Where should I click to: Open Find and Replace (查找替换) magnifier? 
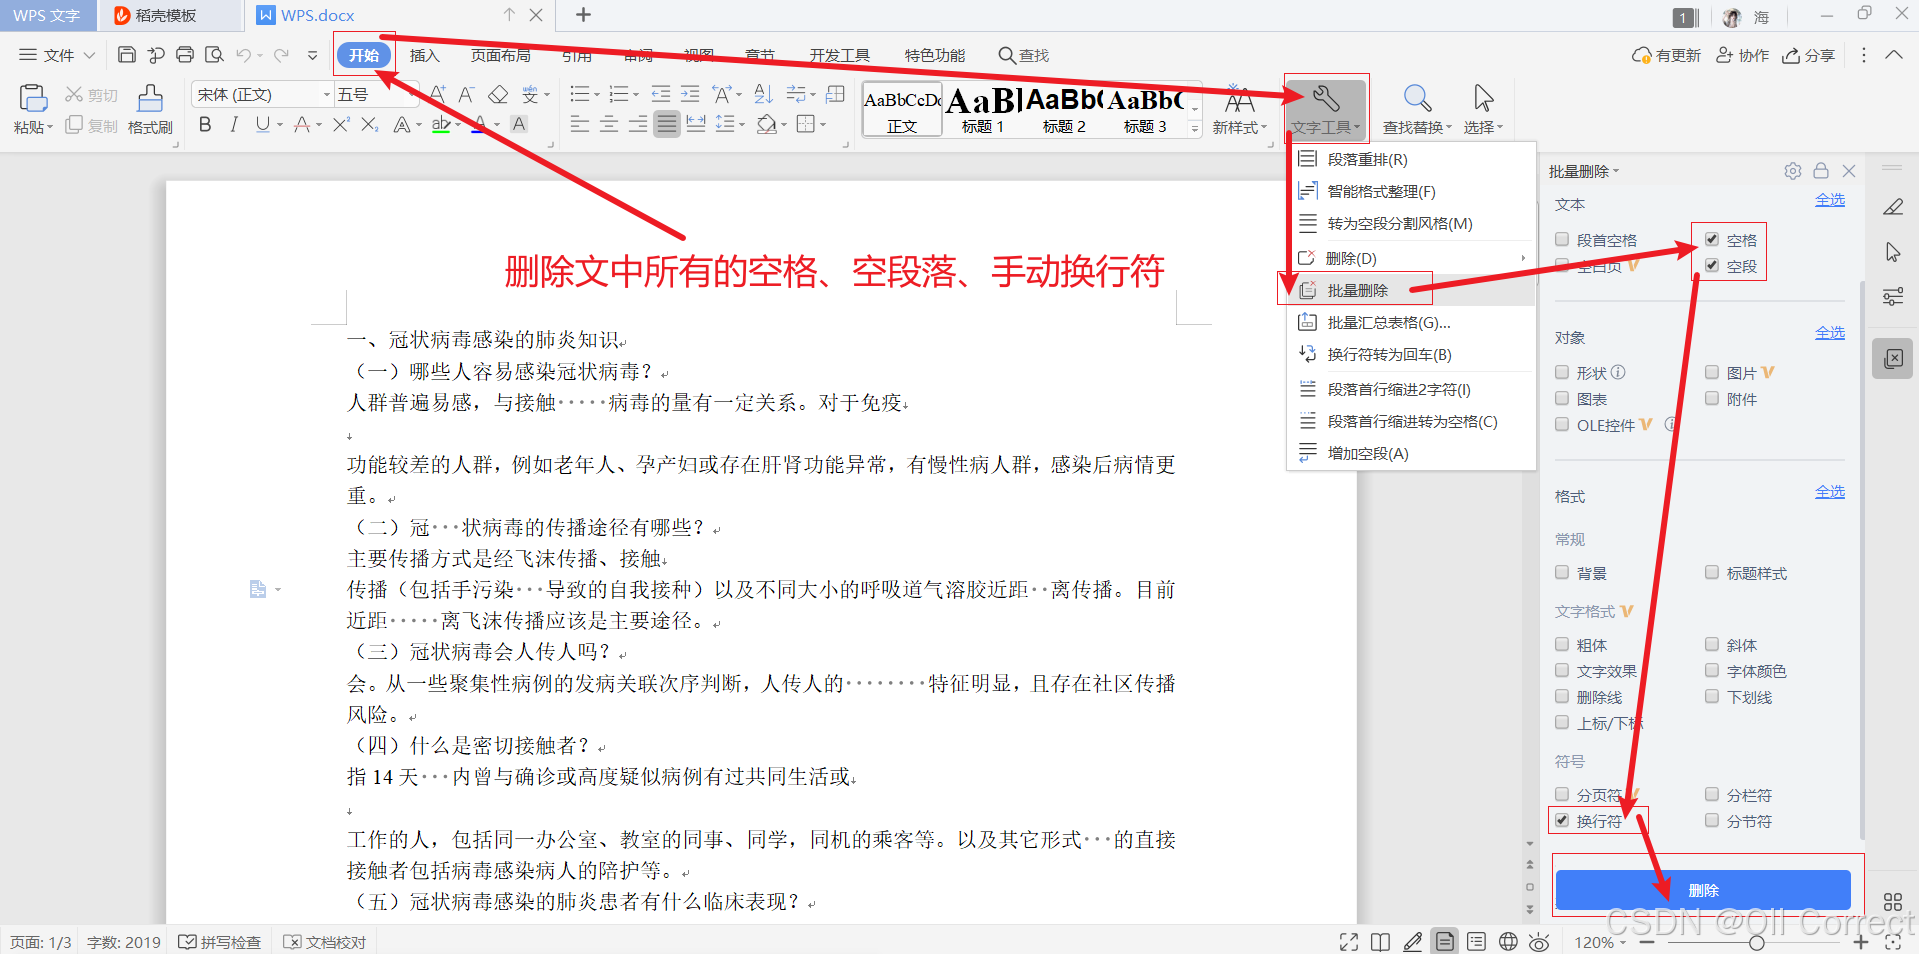[x=1417, y=109]
